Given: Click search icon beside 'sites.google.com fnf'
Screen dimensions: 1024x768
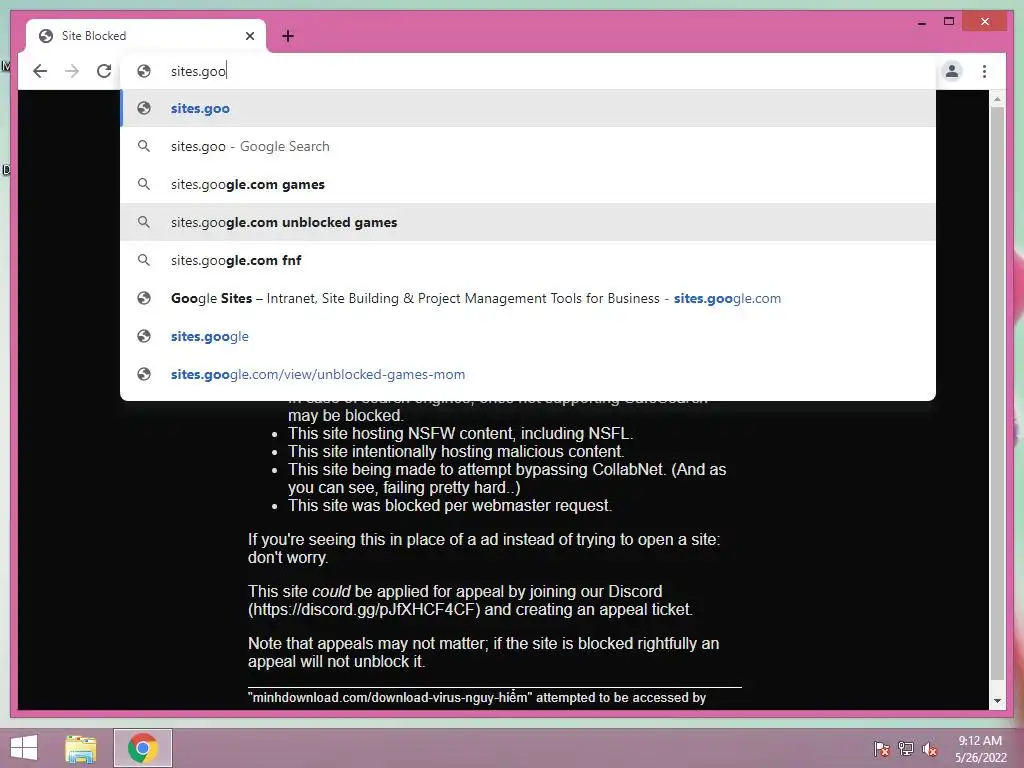Looking at the screenshot, I should (x=144, y=260).
